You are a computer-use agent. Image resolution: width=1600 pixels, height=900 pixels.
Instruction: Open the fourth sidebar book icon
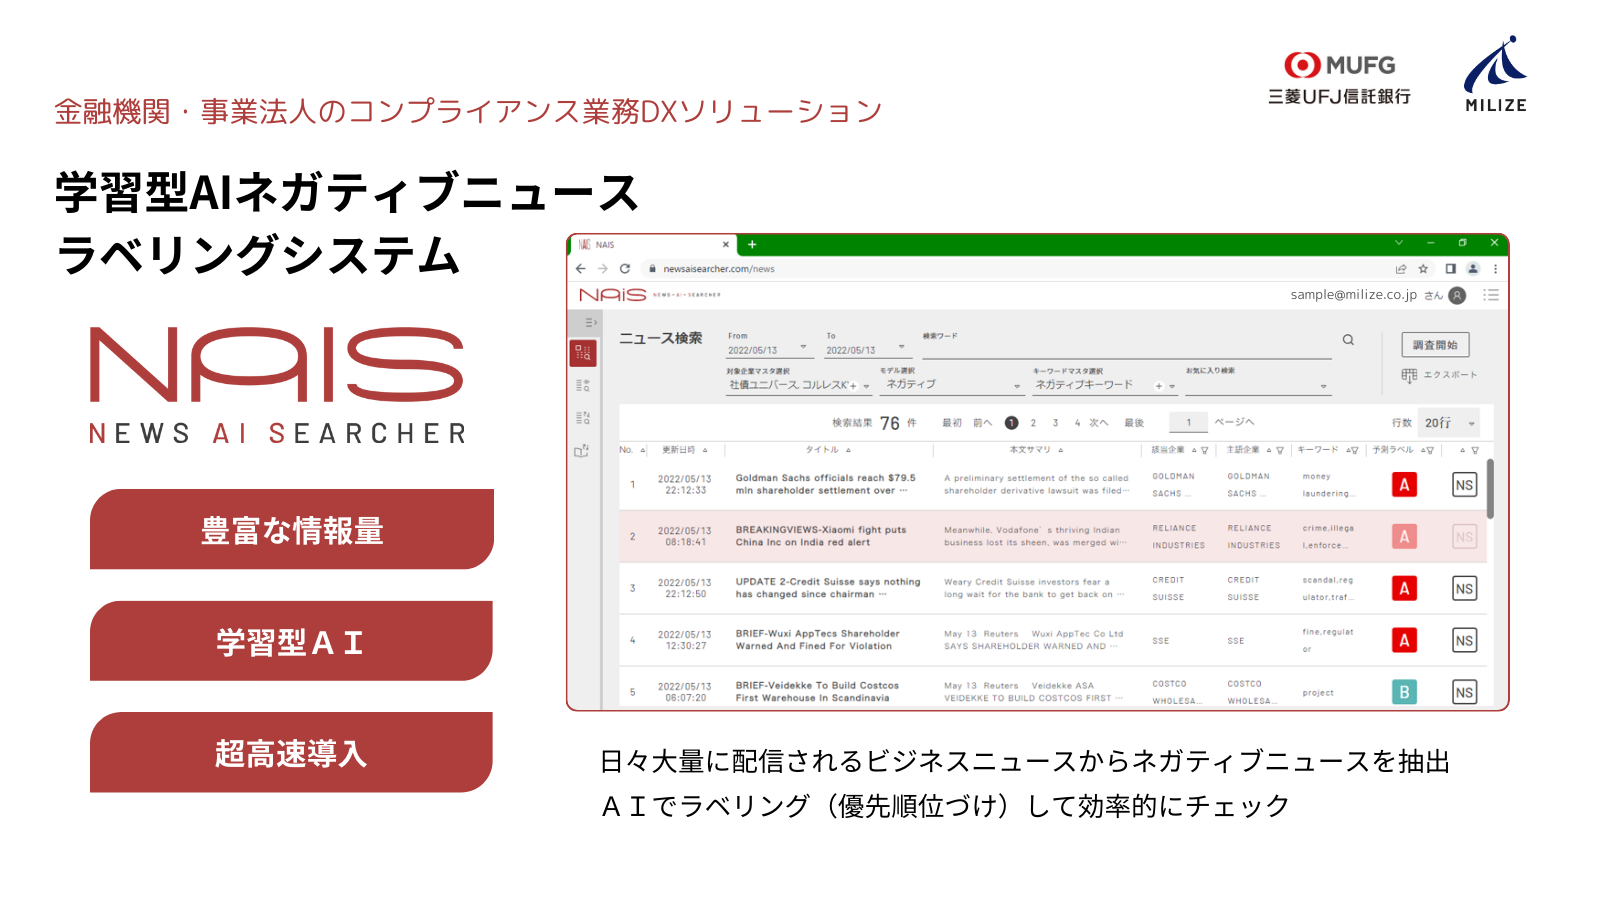582,451
